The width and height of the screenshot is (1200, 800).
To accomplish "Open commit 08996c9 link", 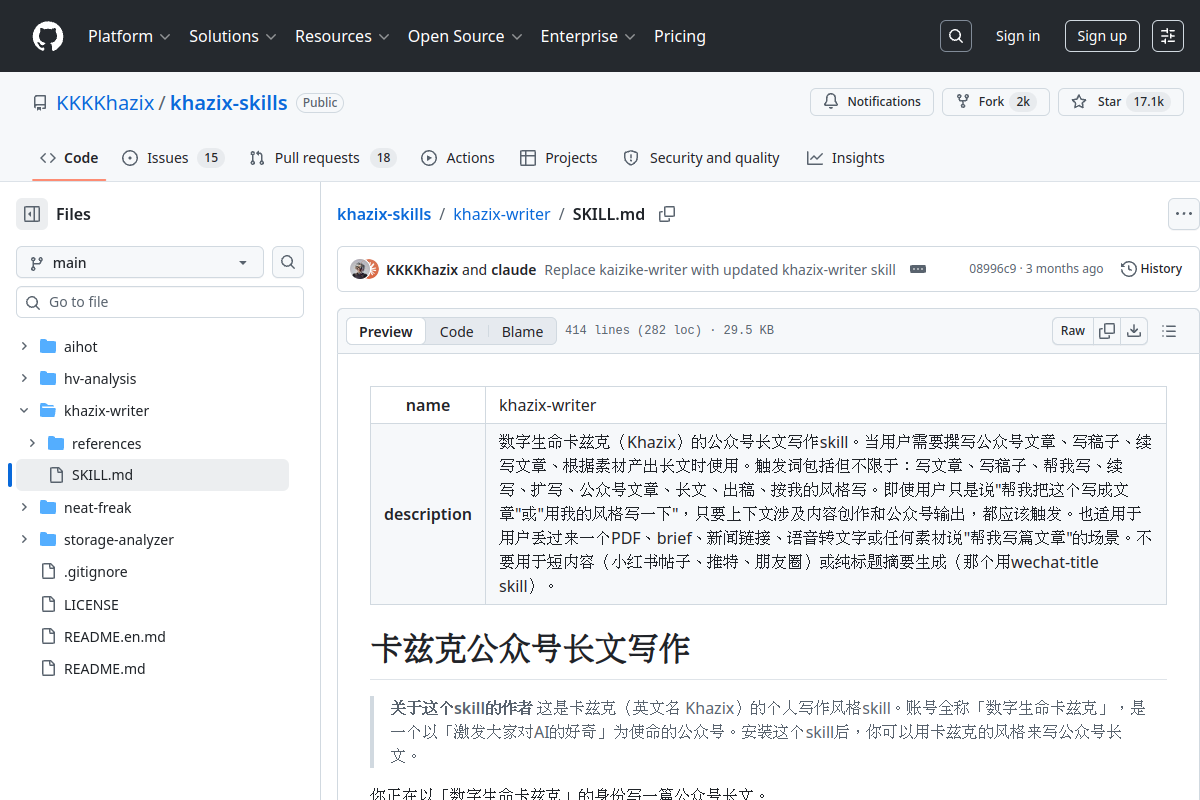I will point(992,269).
